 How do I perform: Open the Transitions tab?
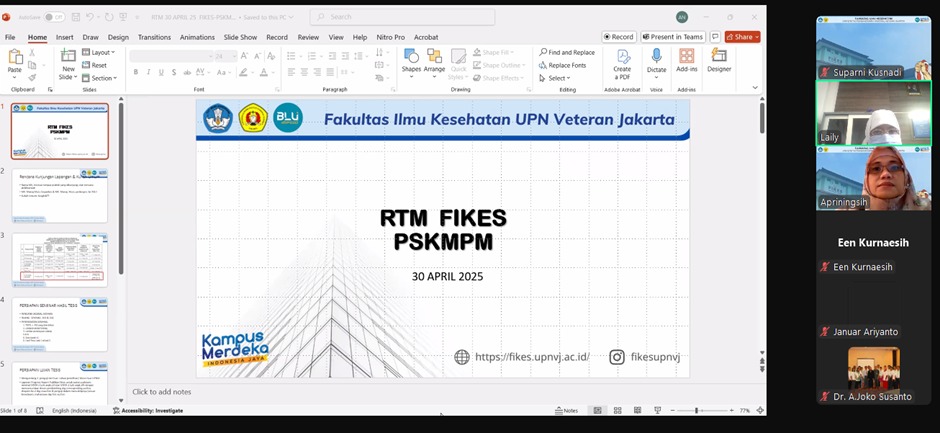pyautogui.click(x=154, y=37)
